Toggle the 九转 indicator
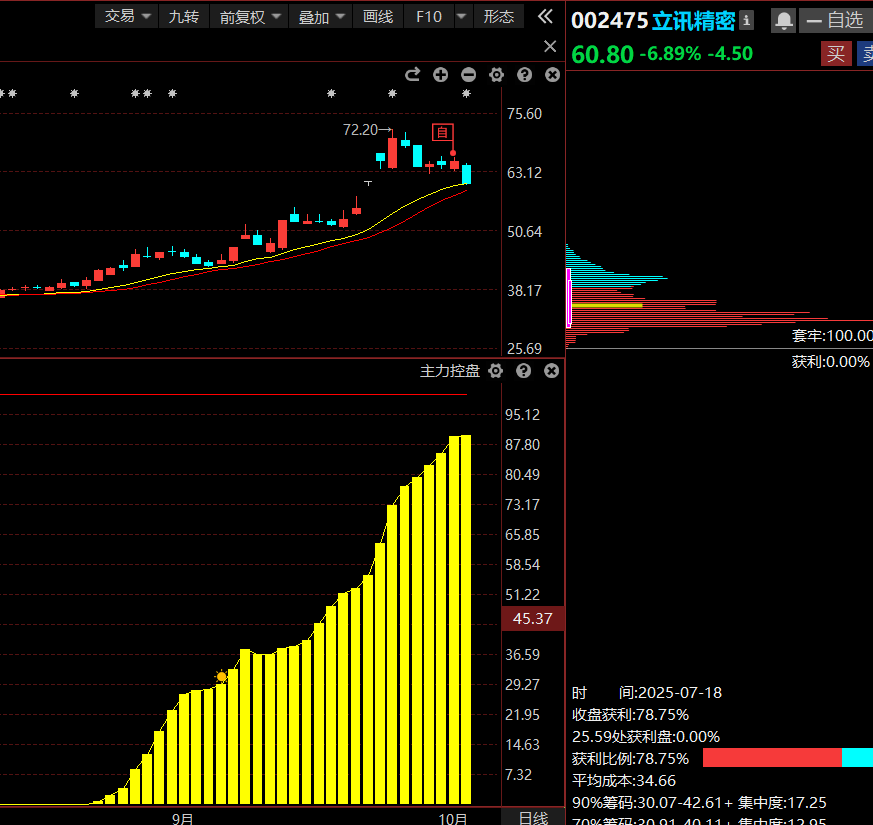 pyautogui.click(x=183, y=16)
